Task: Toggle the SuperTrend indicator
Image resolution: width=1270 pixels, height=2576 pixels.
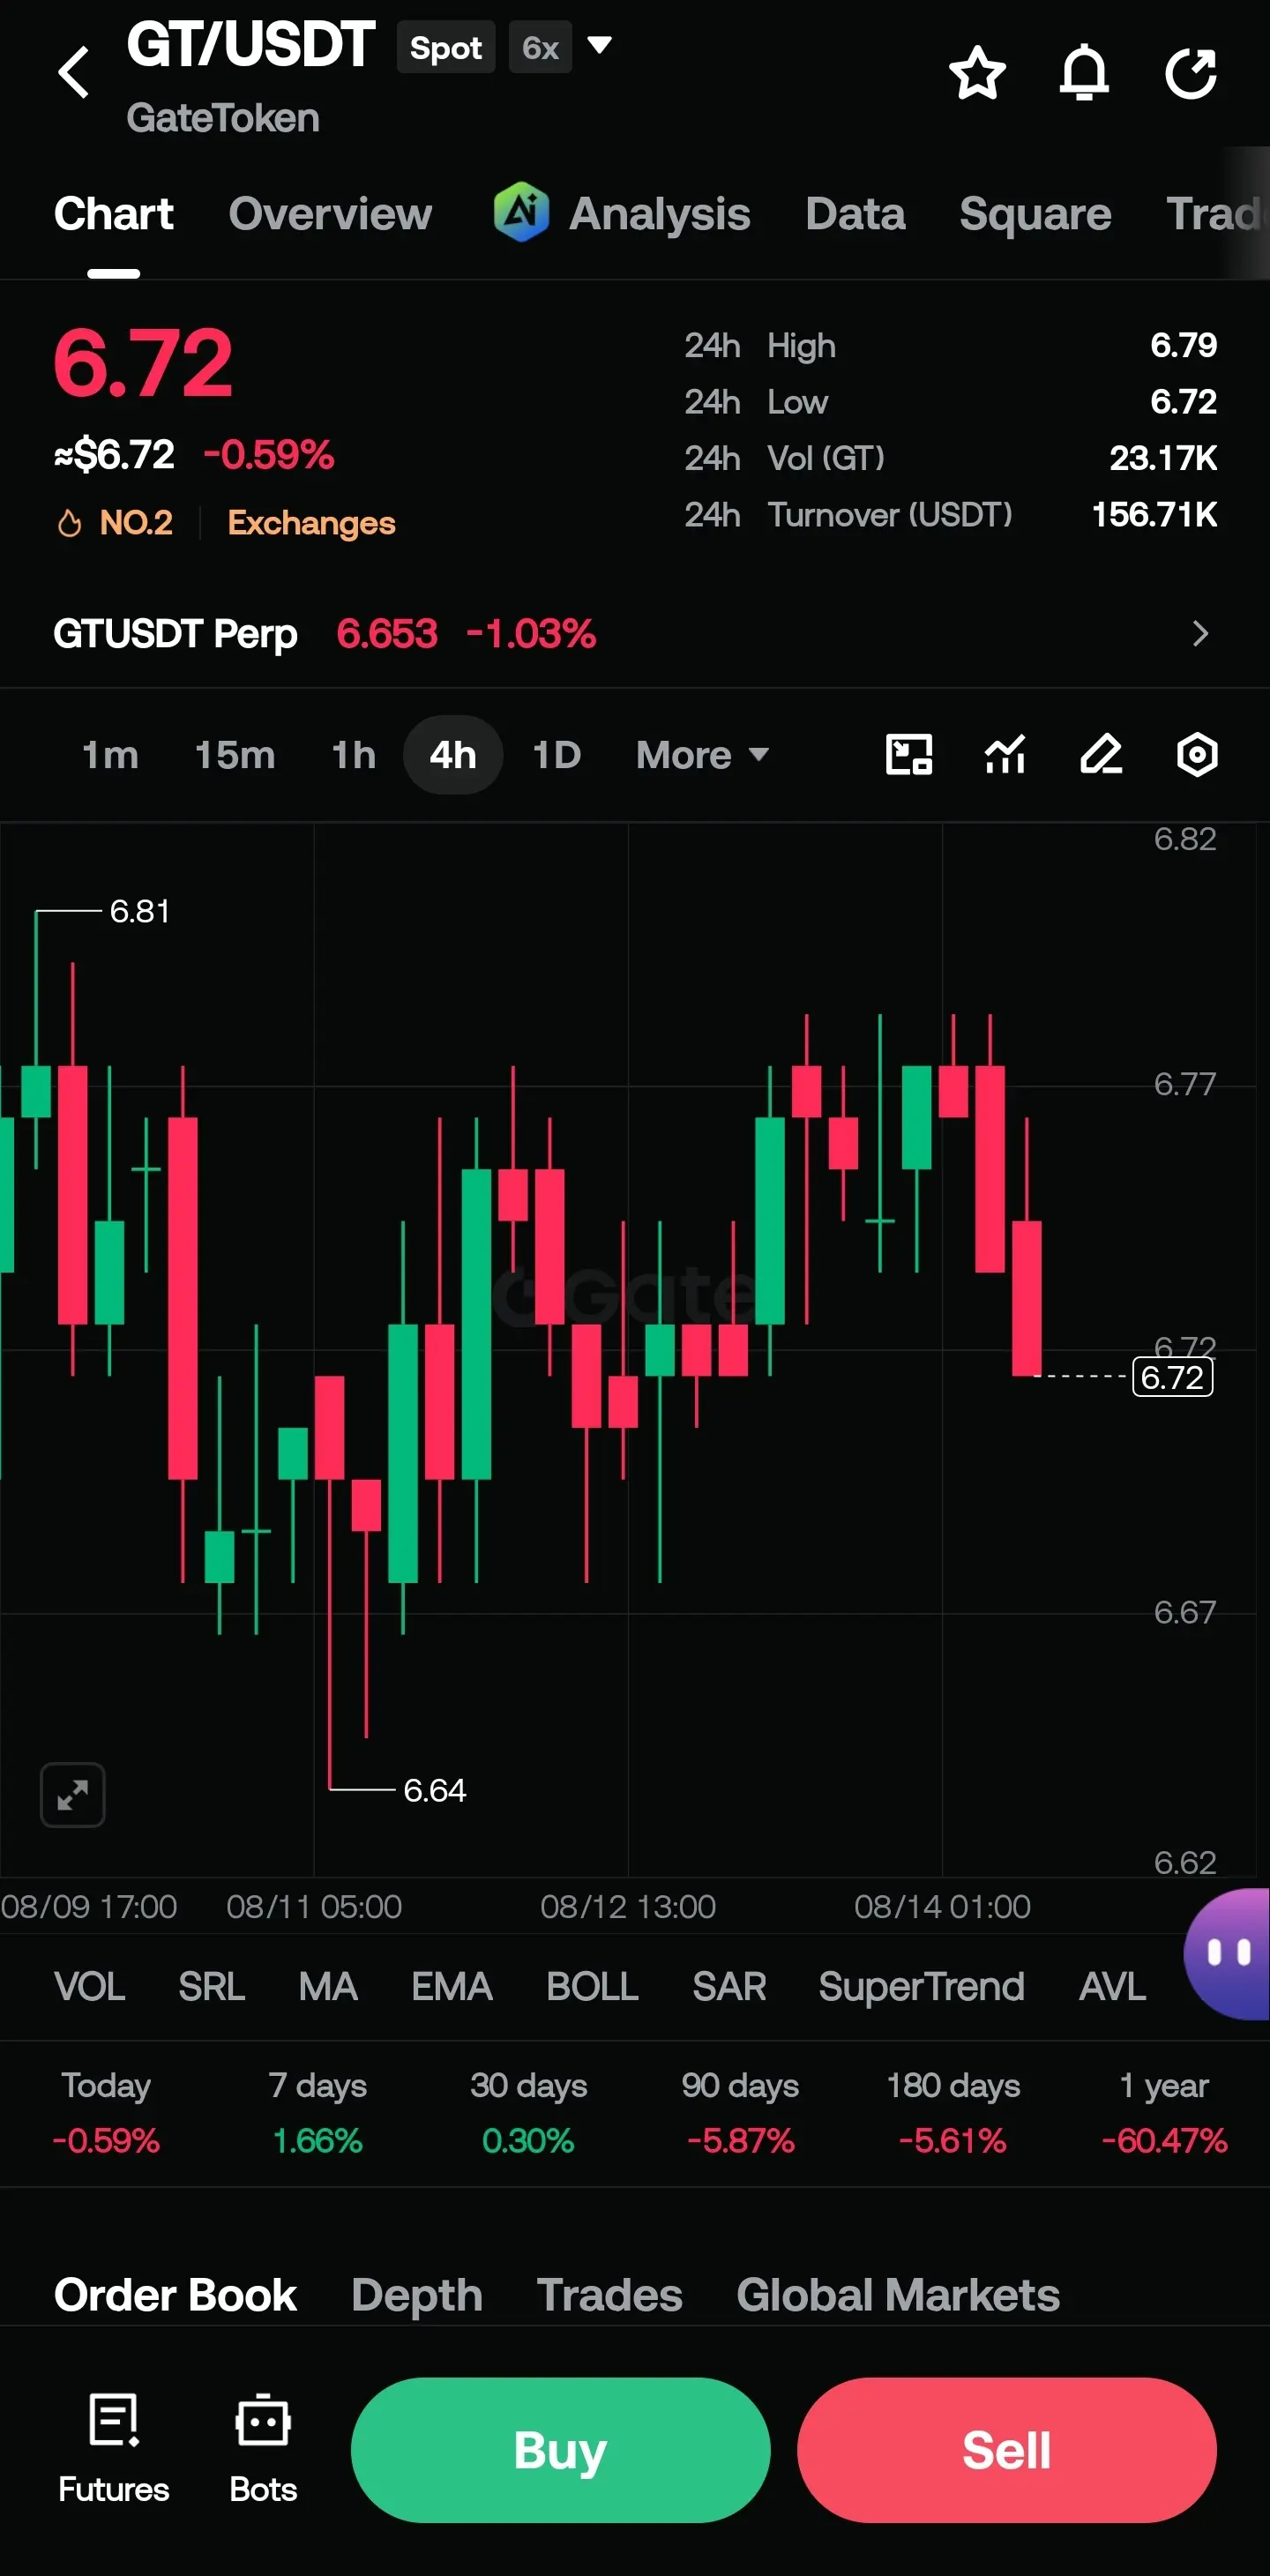Action: point(922,1986)
